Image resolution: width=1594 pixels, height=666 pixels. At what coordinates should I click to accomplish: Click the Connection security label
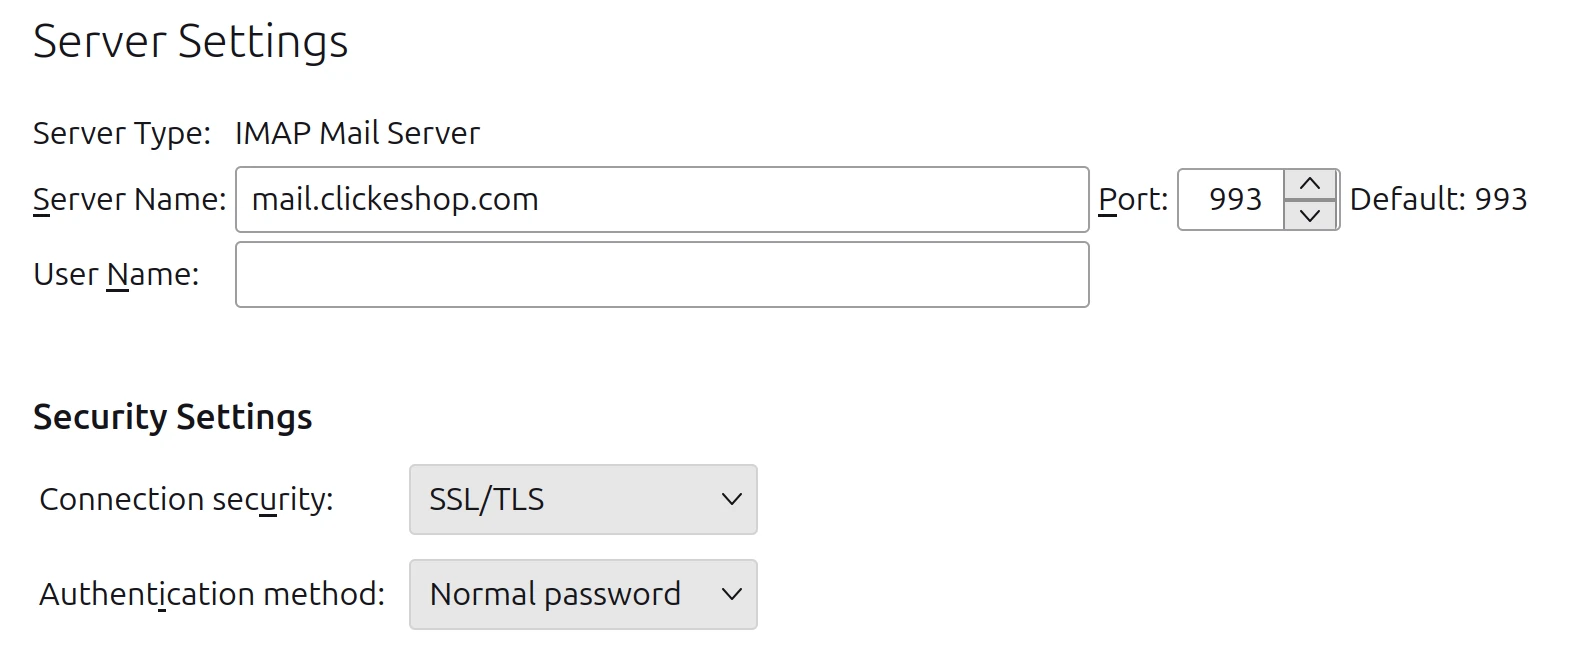pos(185,500)
